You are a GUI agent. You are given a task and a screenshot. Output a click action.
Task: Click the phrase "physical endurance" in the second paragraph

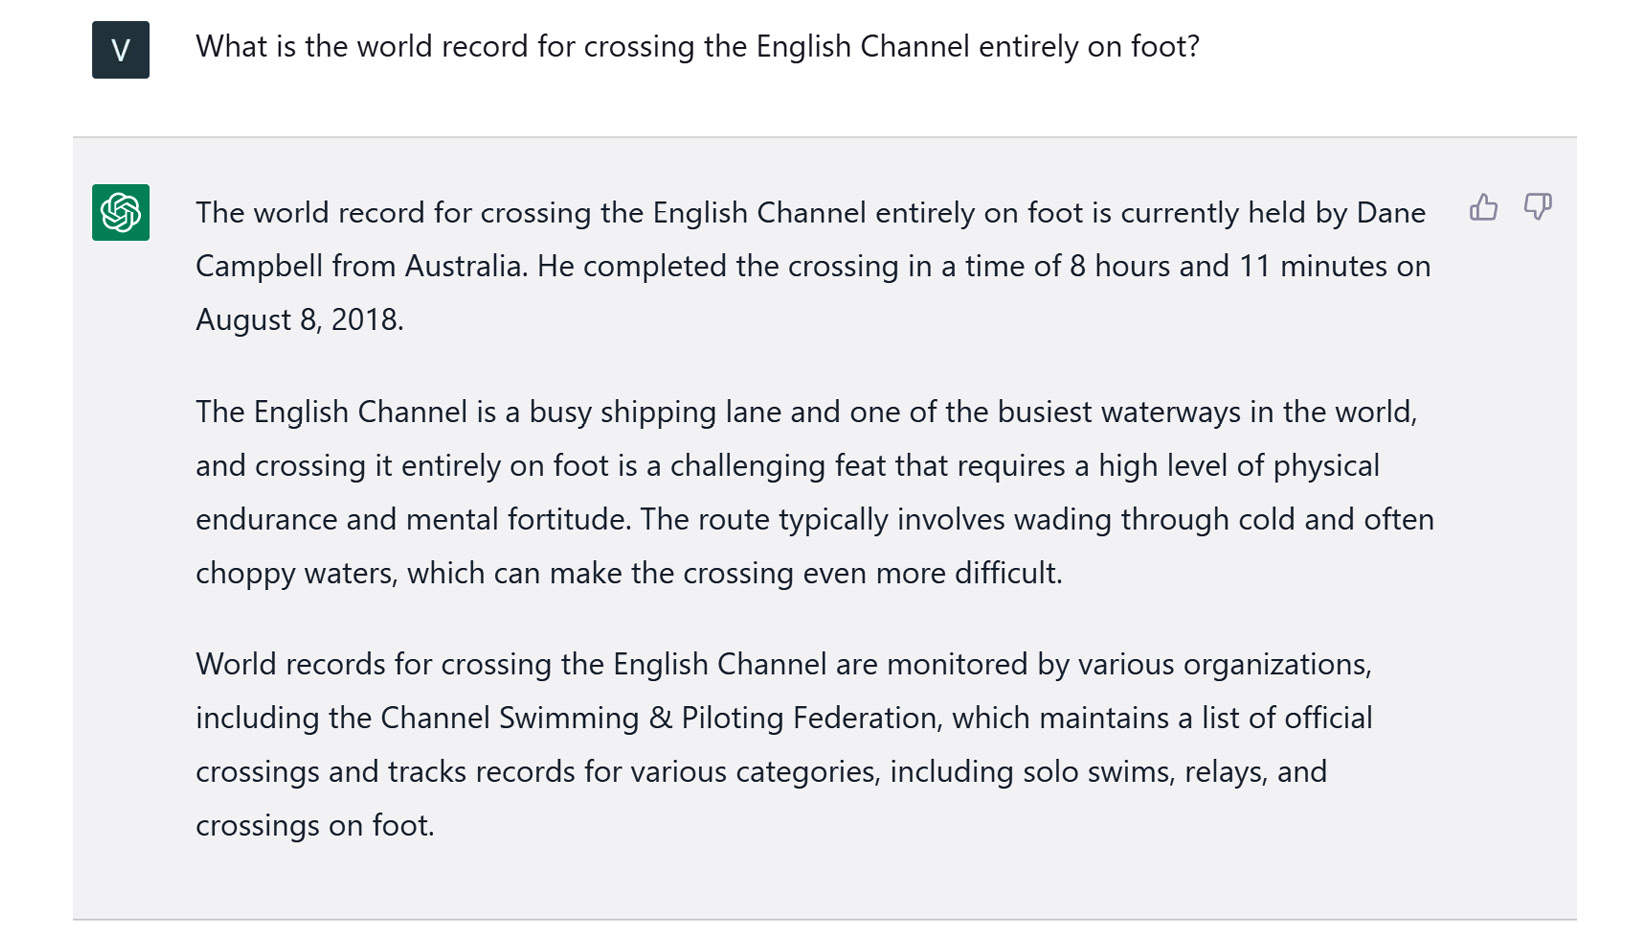(1325, 466)
